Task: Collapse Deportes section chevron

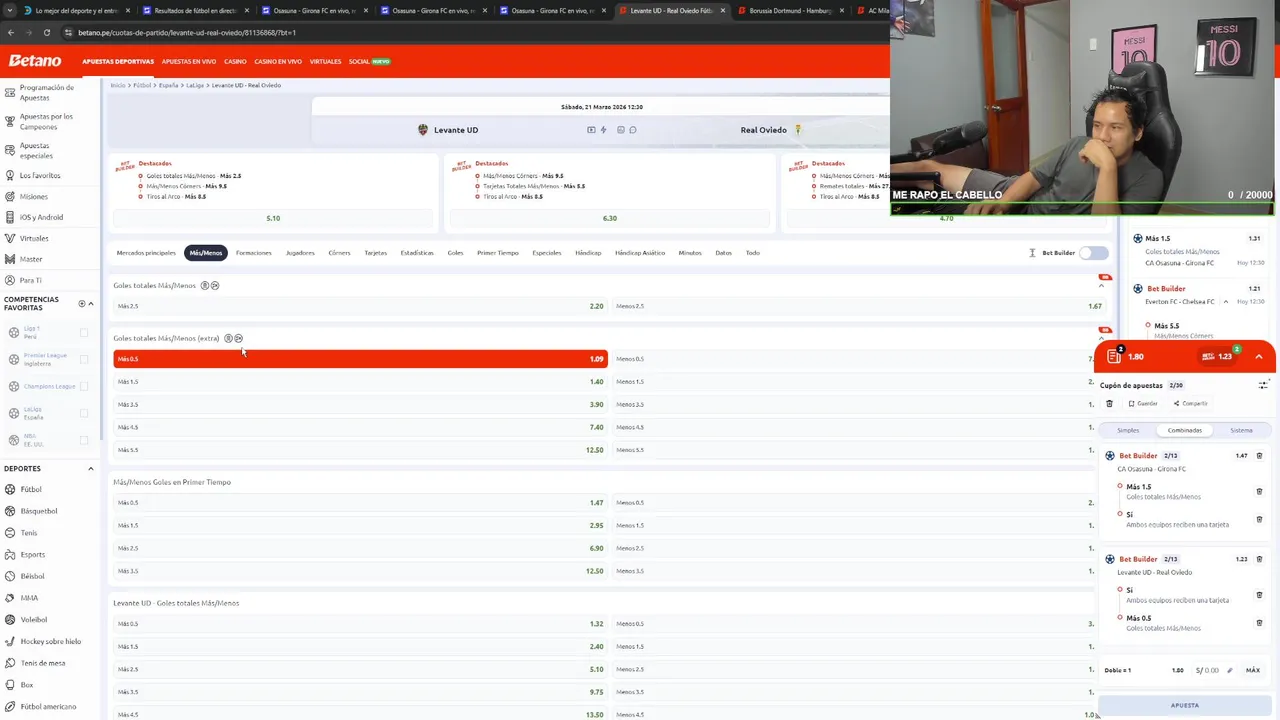Action: (90, 468)
